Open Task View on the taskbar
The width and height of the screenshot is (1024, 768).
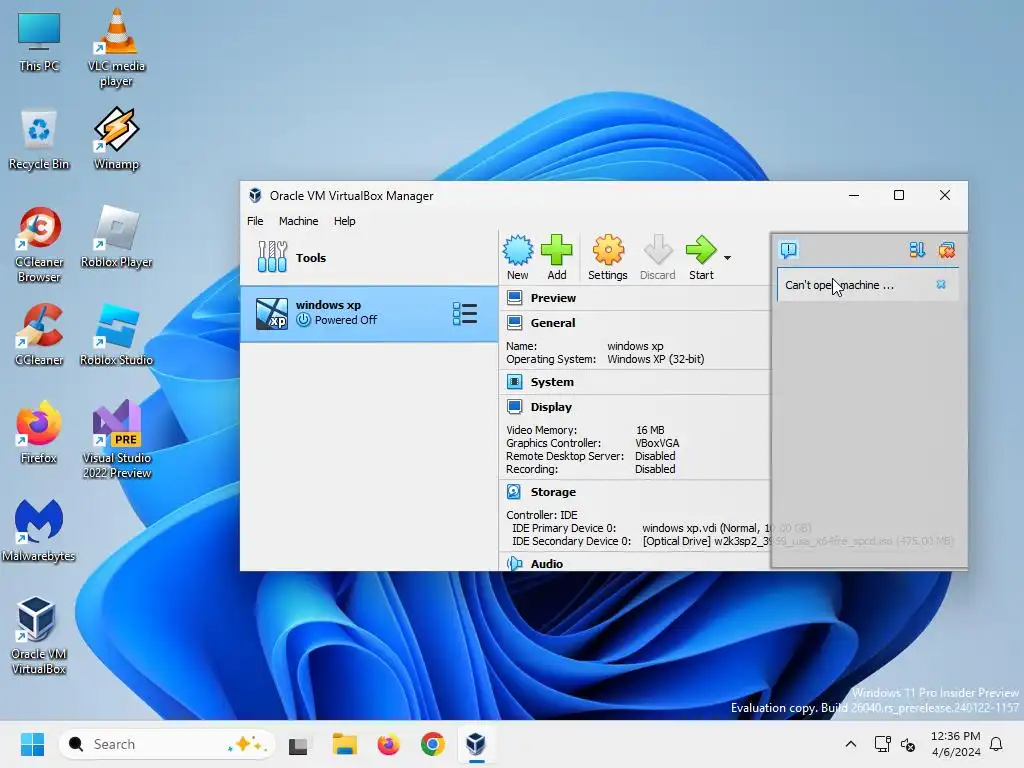[298, 744]
